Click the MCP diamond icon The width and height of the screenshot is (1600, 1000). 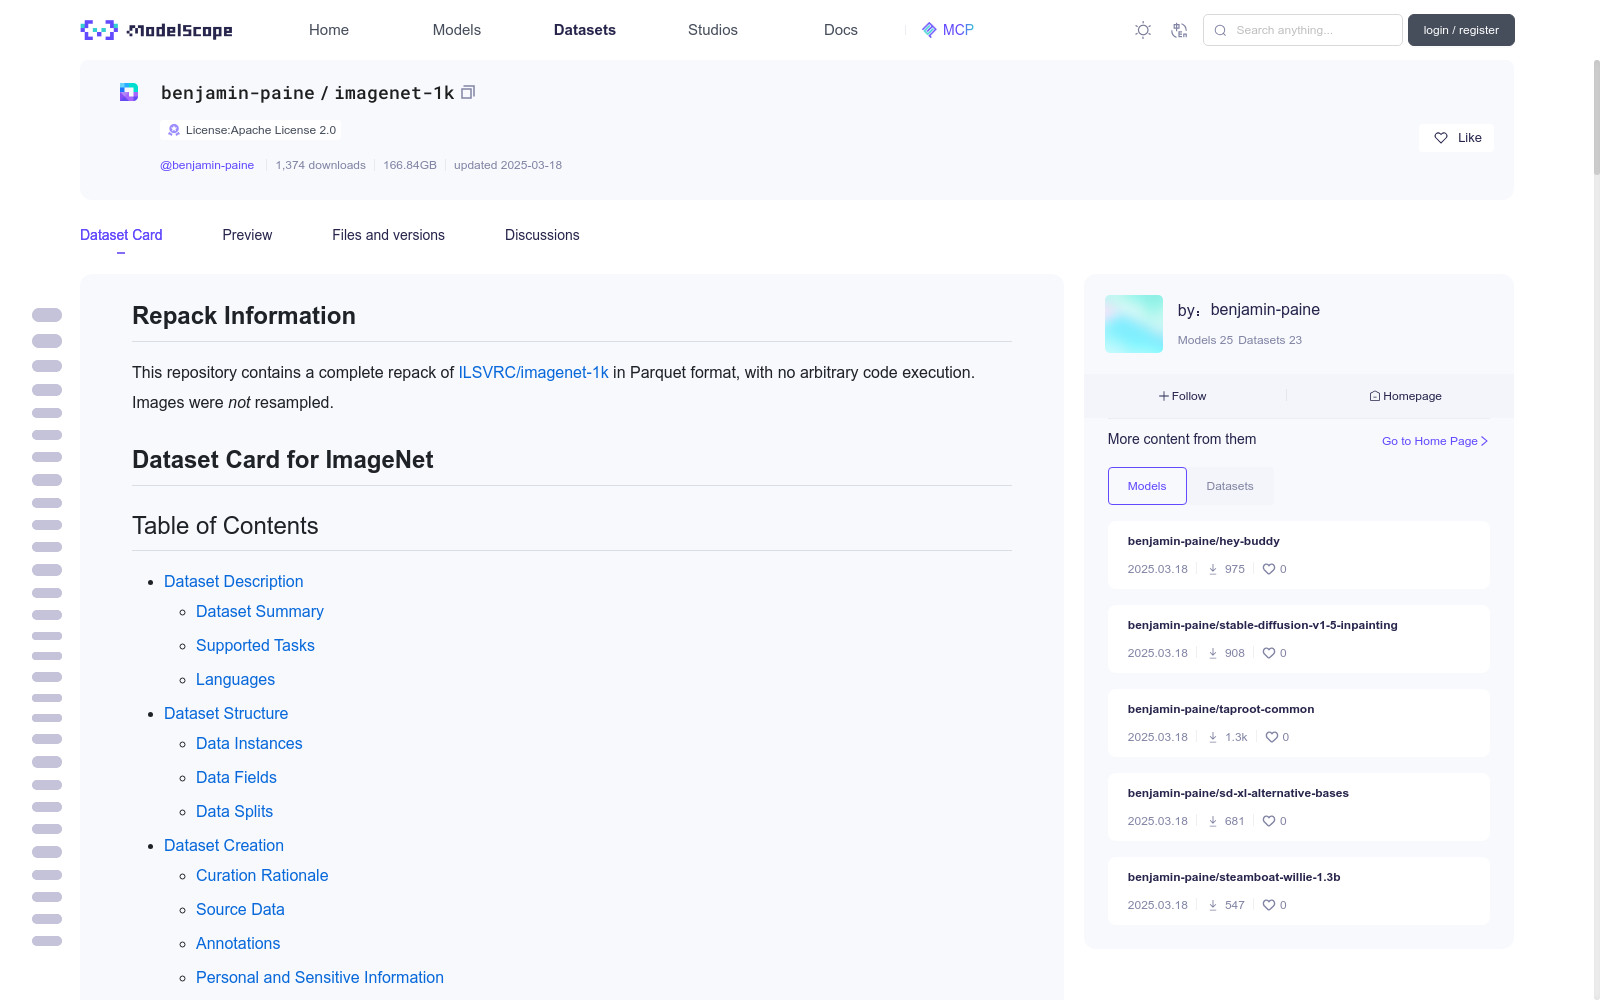pos(929,30)
